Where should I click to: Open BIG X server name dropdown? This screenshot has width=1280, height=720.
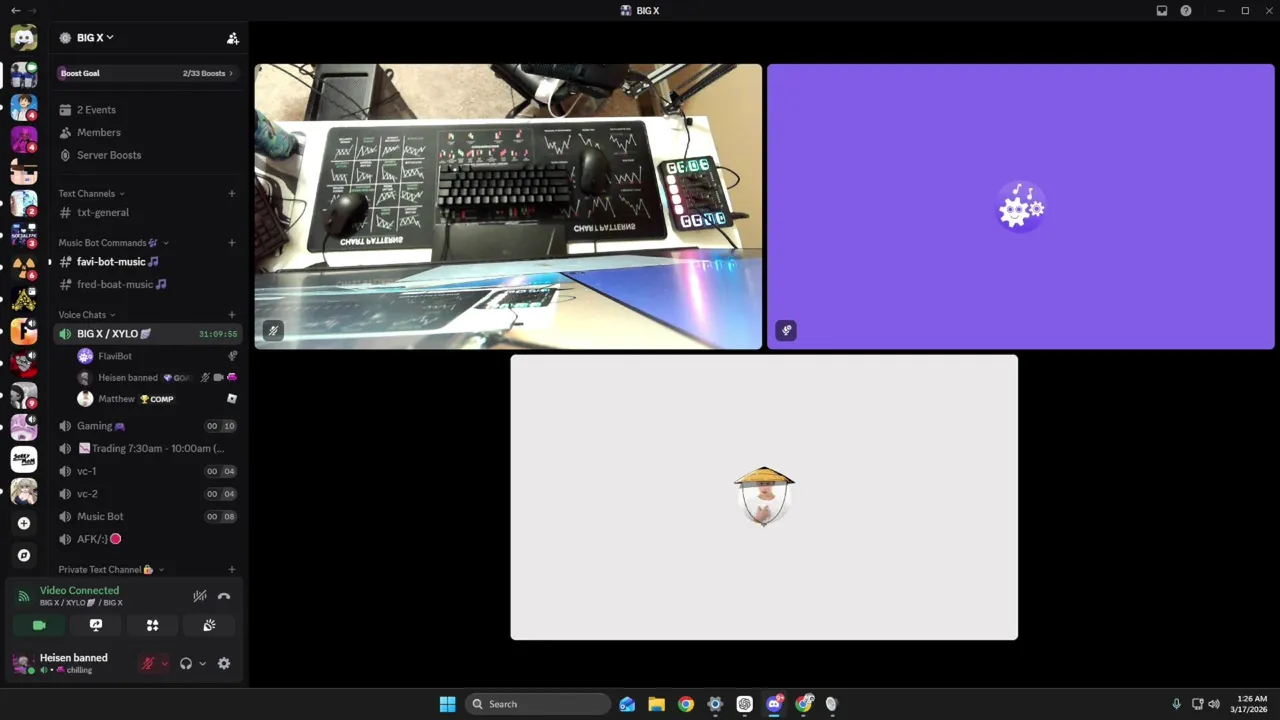(95, 38)
